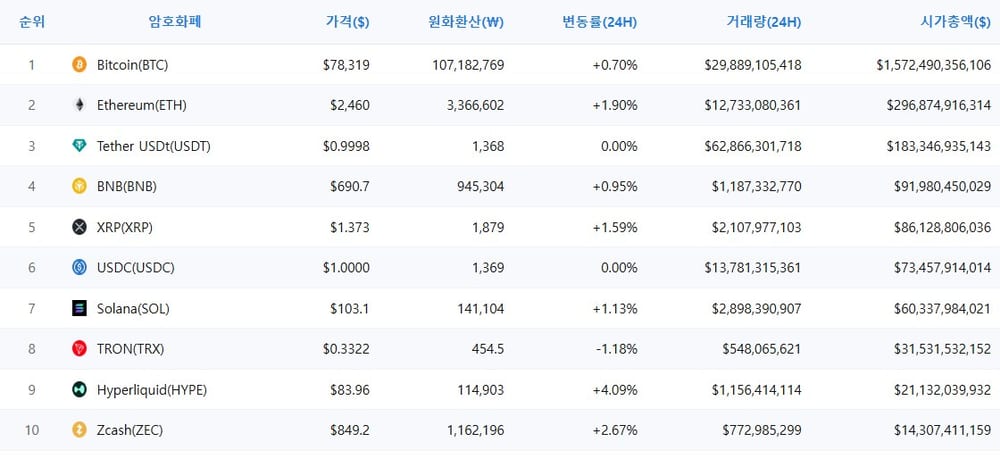Sort by 변동률(24H) column header
Screen dimensions: 1000x459
click(x=599, y=22)
